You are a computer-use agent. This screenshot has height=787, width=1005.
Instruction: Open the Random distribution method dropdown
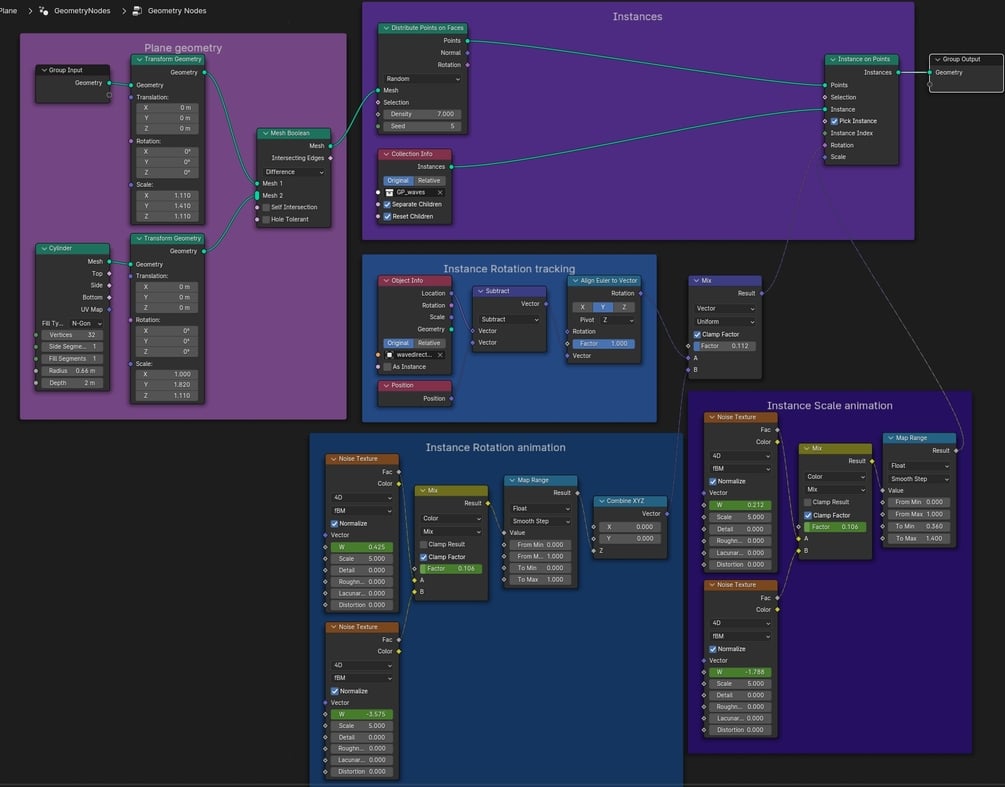point(422,78)
